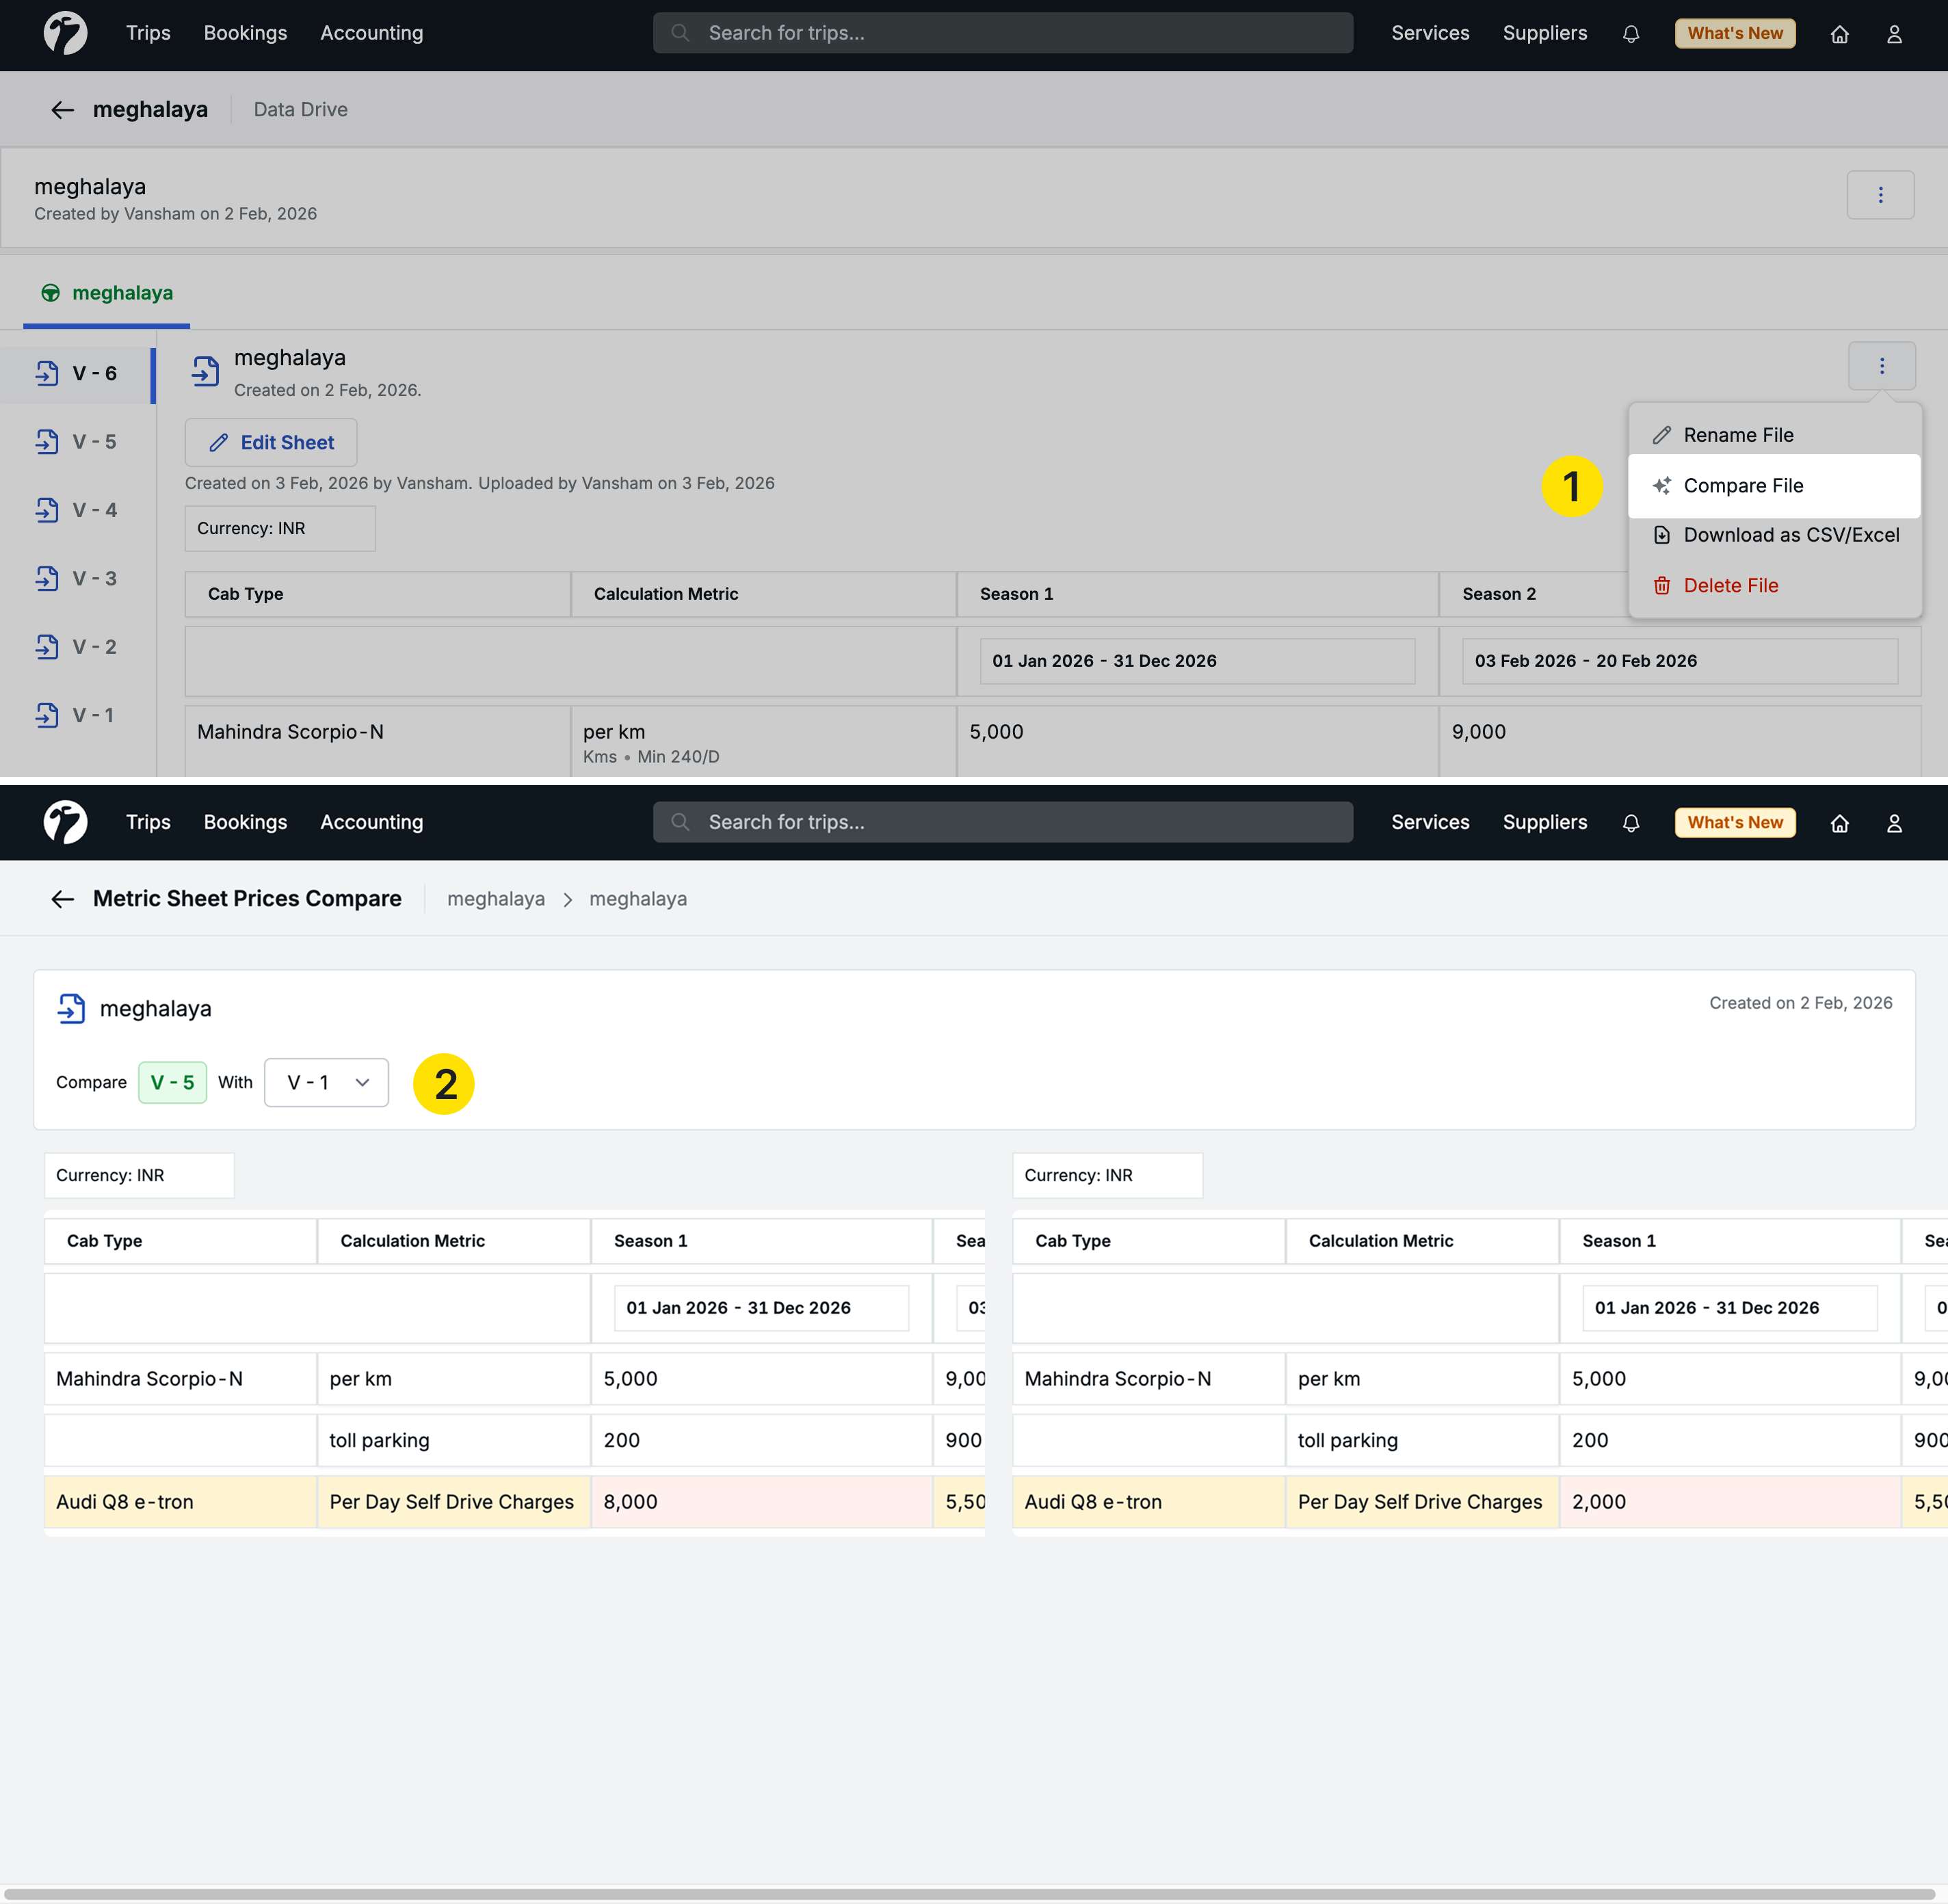The image size is (1948, 1904).
Task: Click three-dot menu beside meghalaya file
Action: coord(1881,366)
